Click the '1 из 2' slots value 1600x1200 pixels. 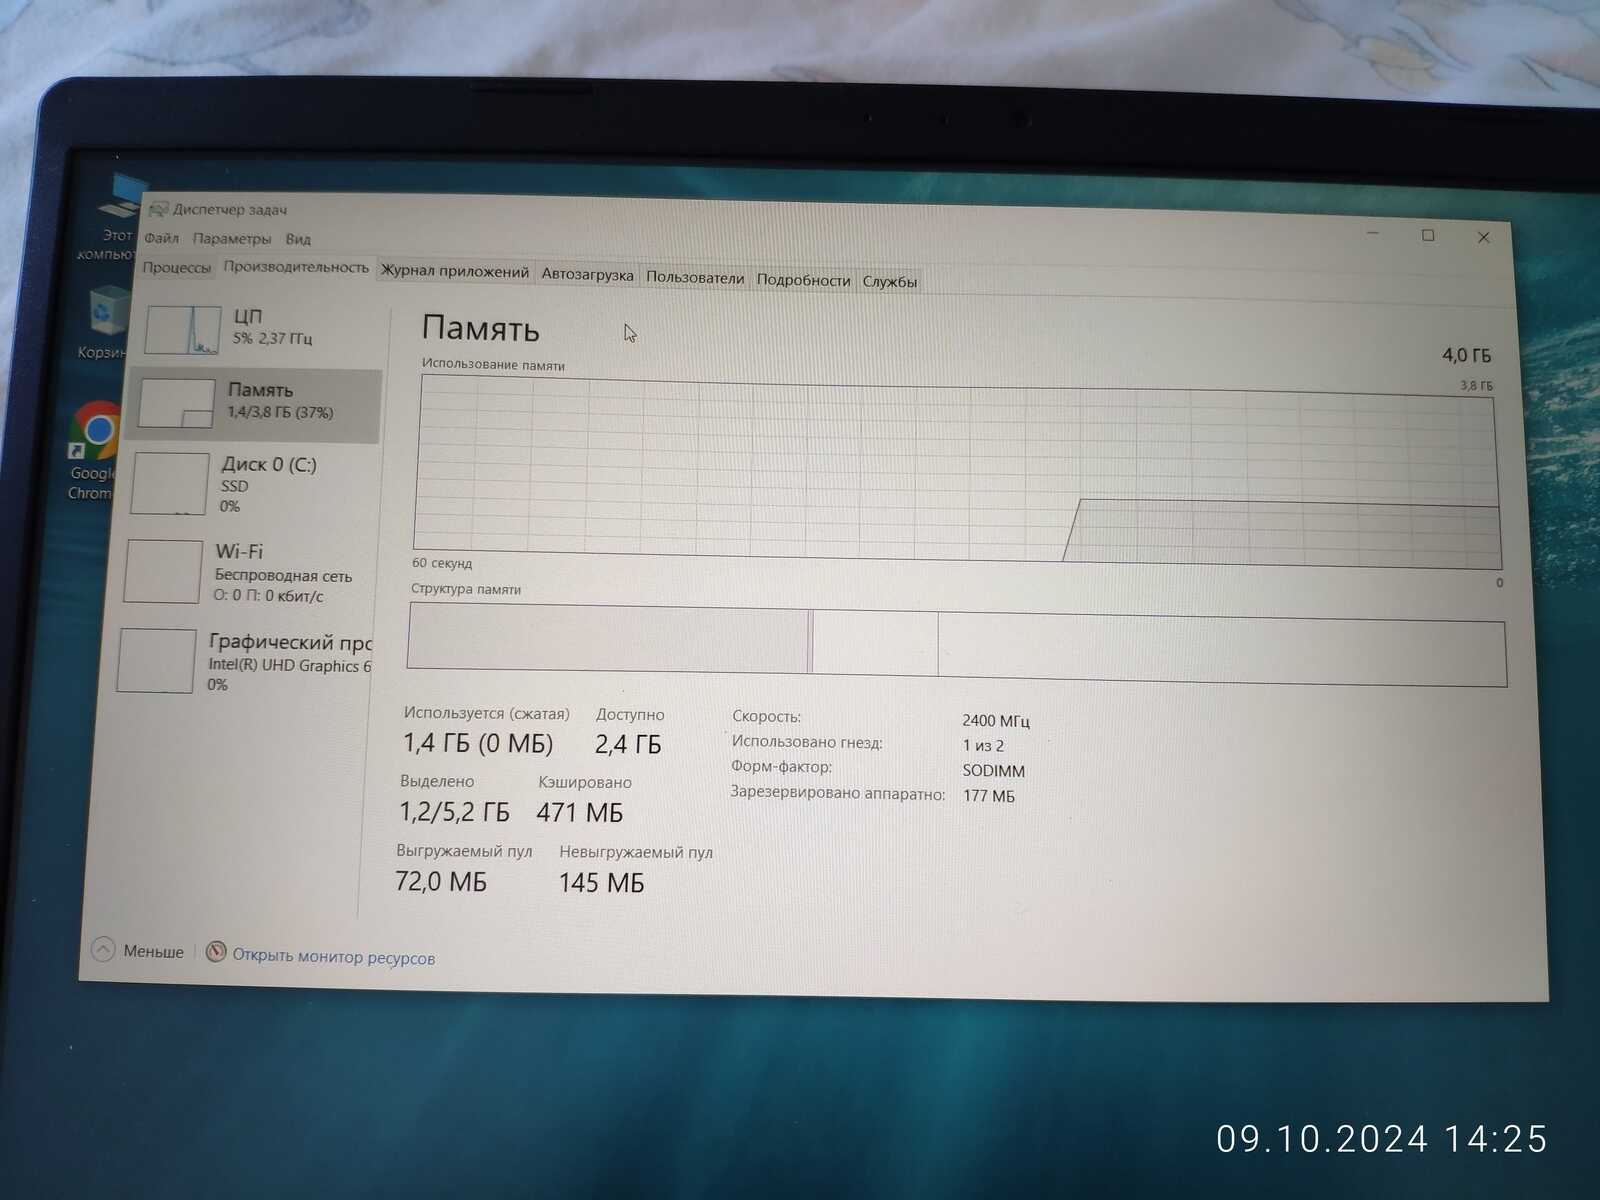click(983, 745)
